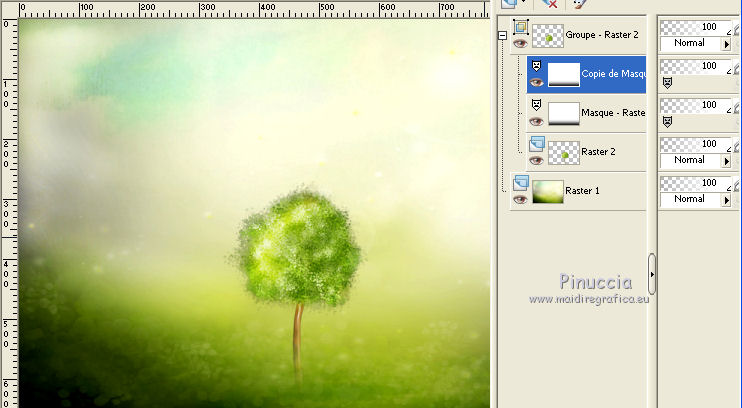Viewport: 742px width, 408px height.
Task: Toggle visibility of the Raster 1 layer
Action: click(521, 199)
